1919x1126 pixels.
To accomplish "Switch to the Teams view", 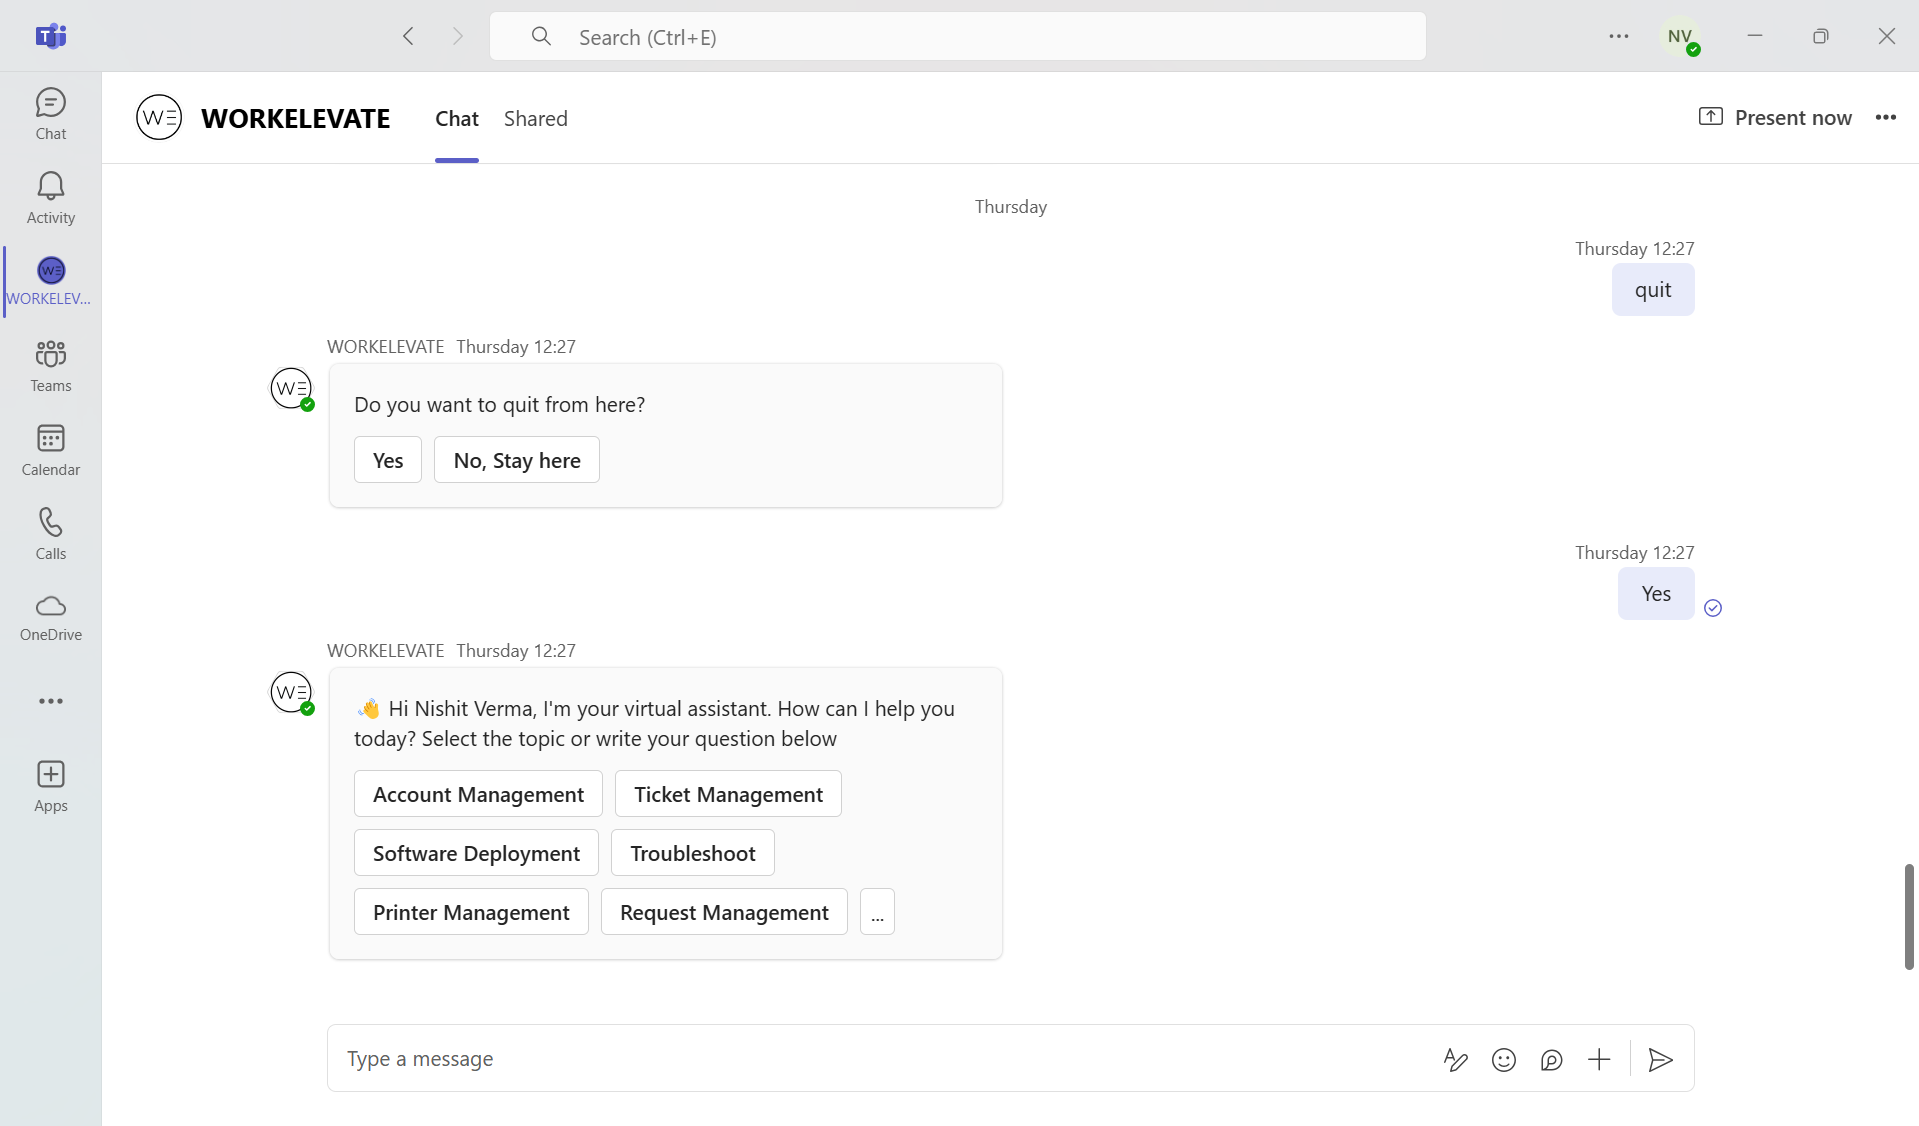I will click(50, 365).
